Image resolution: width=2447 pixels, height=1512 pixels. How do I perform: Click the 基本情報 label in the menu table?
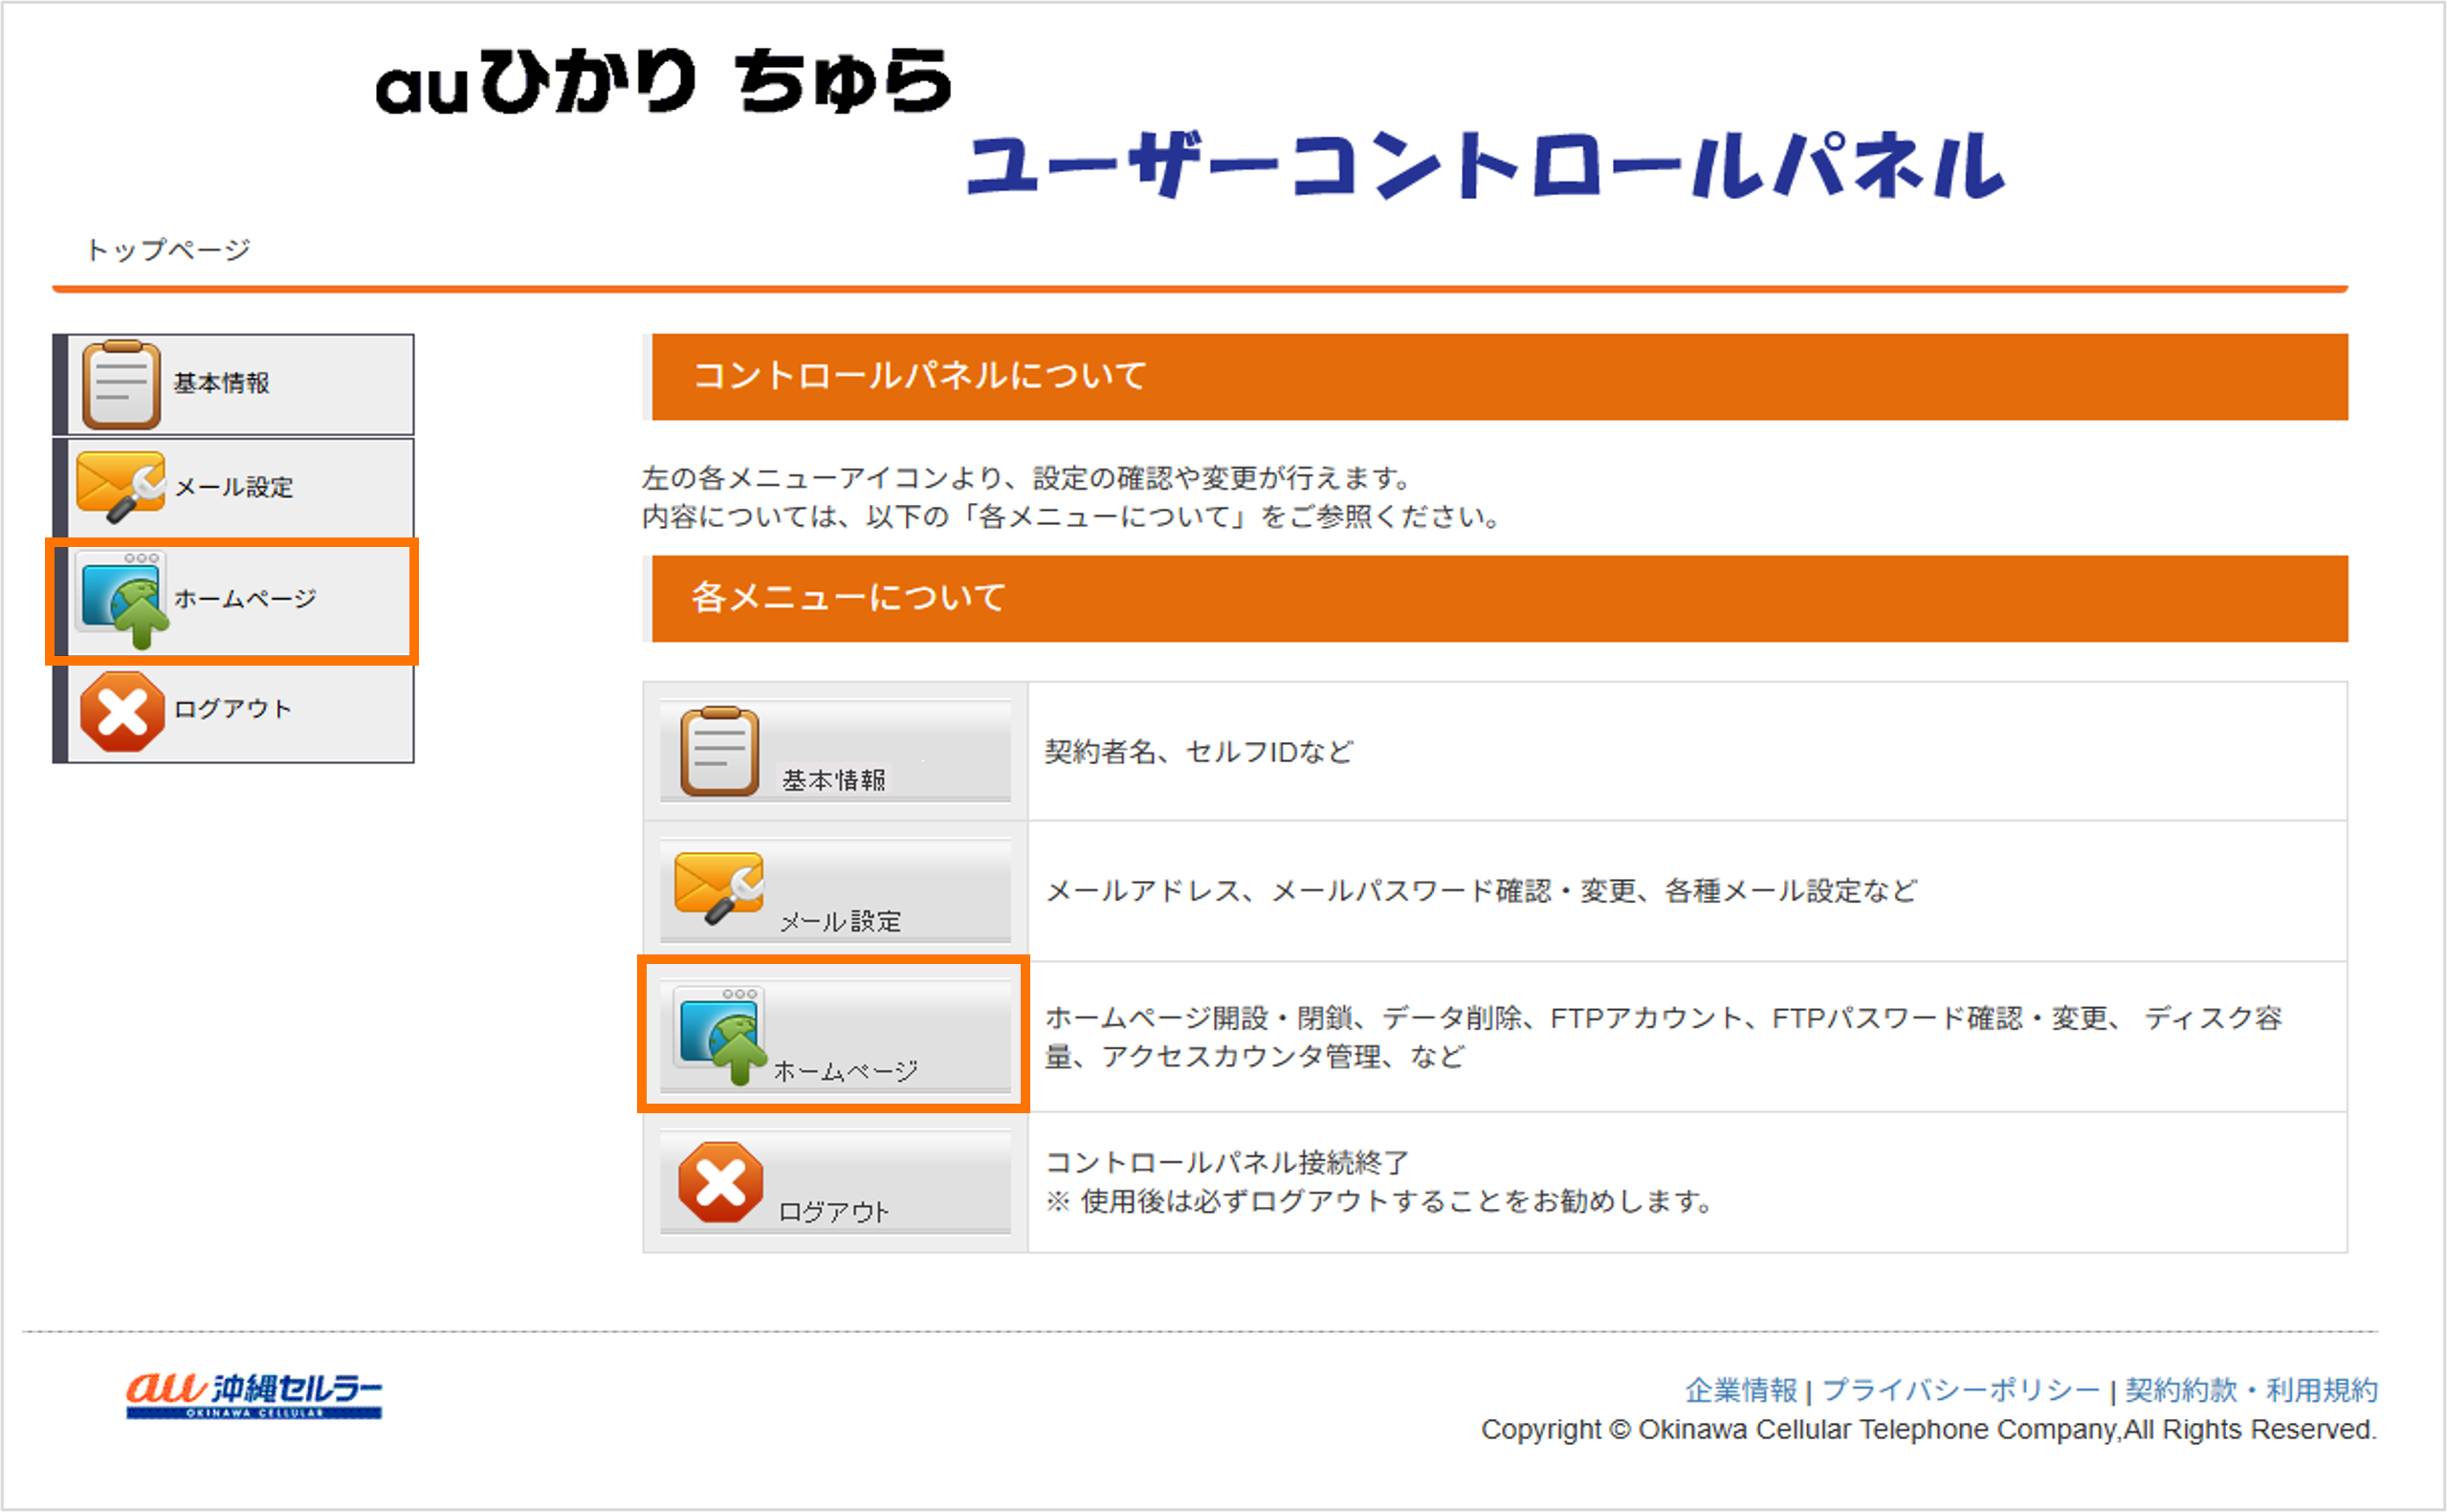tap(833, 780)
